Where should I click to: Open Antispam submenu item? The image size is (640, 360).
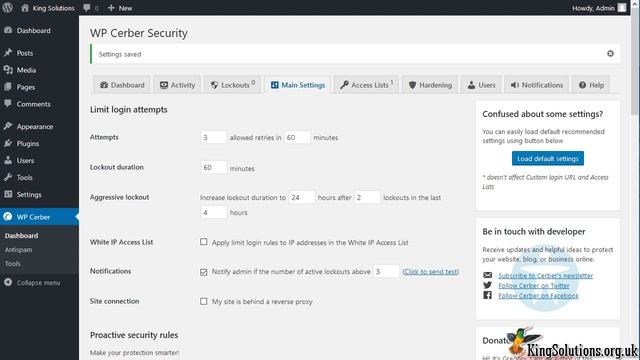(18, 250)
